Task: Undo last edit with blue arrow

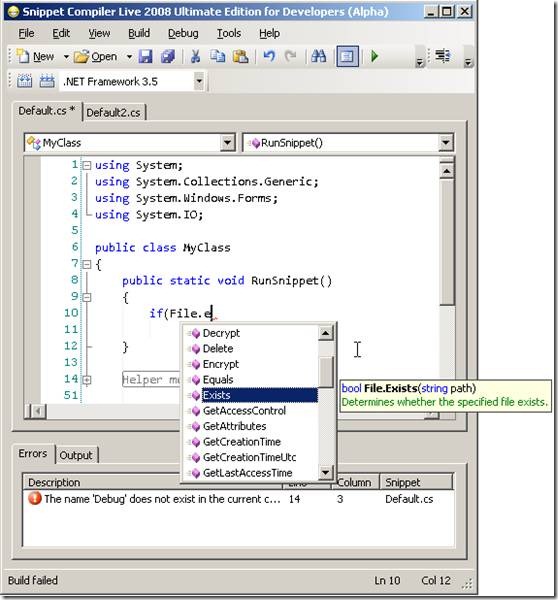Action: 269,56
